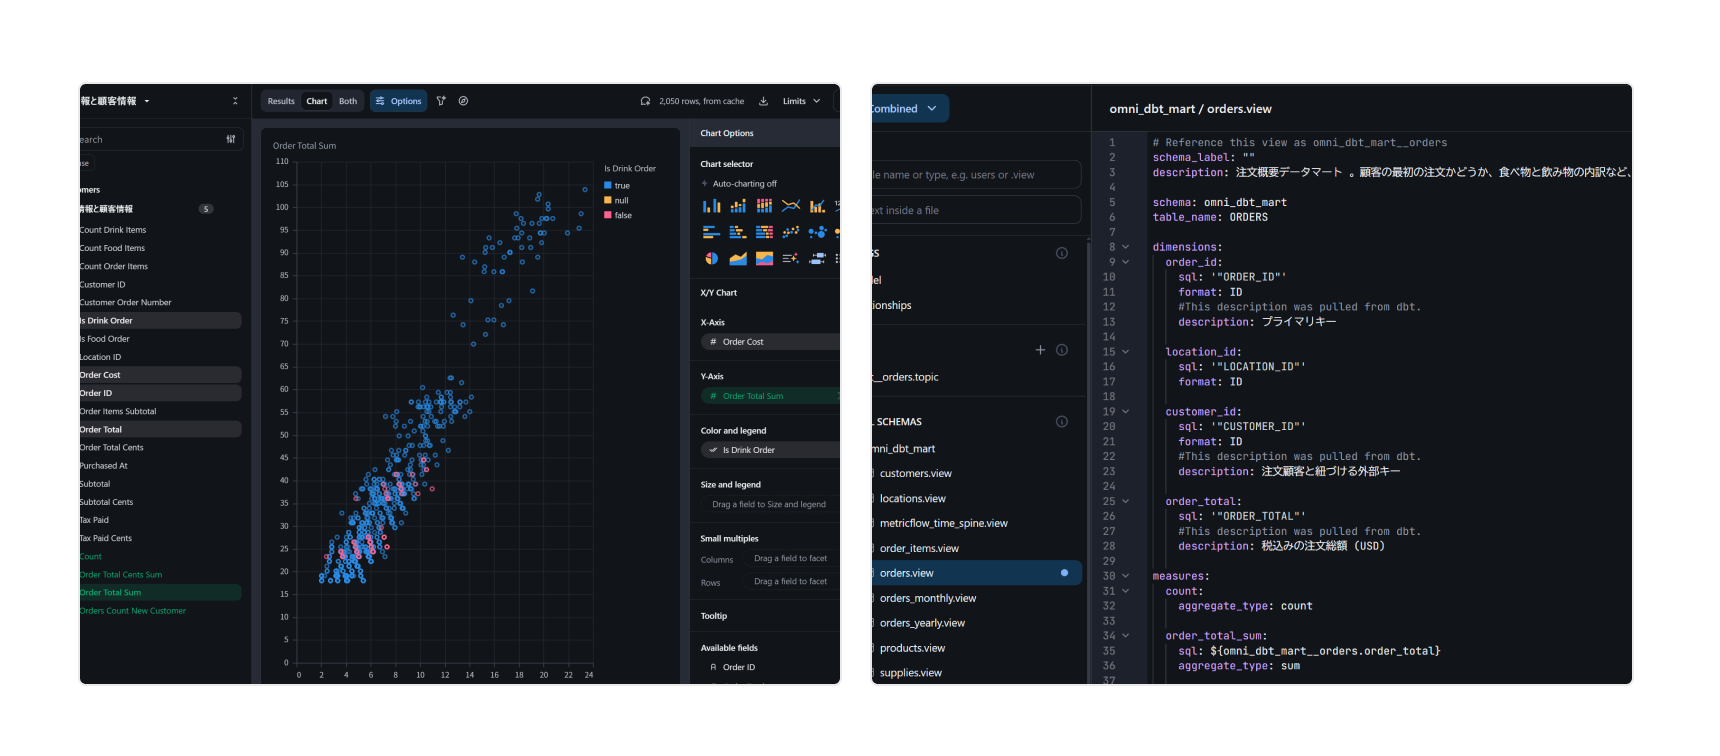Collapse the measures section at line 30

(x=1126, y=576)
